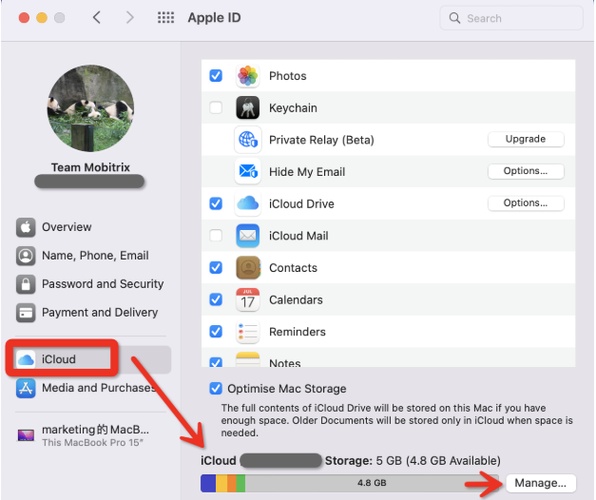Click the green segment of storage bar
The width and height of the screenshot is (596, 500).
tap(241, 483)
